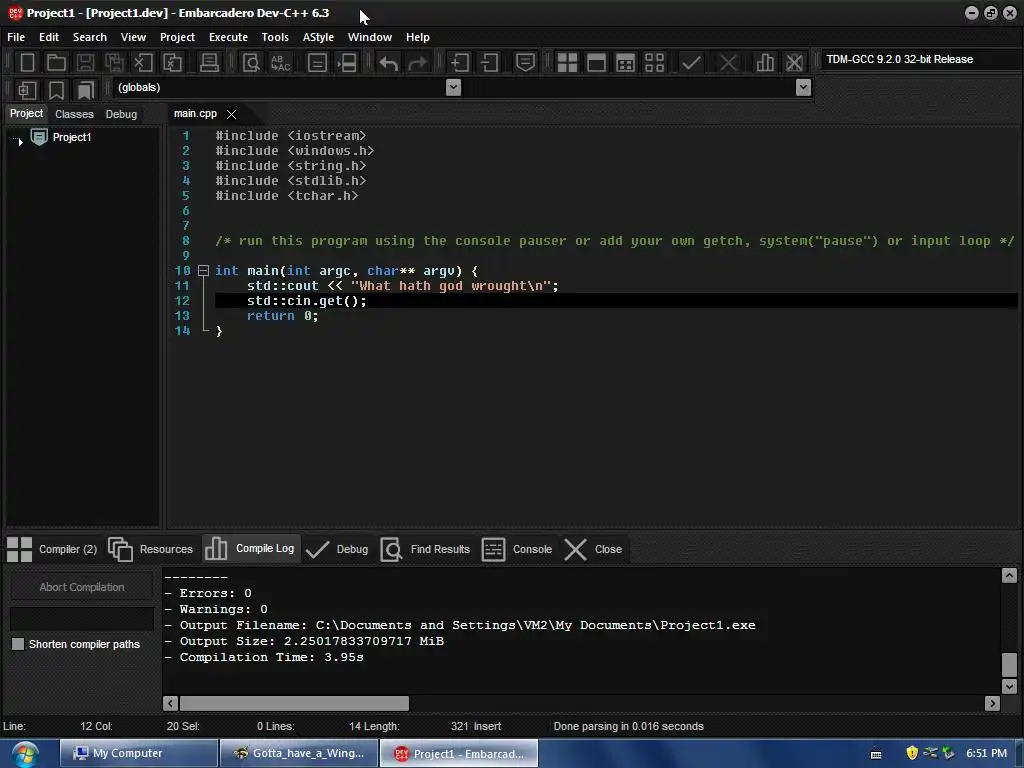The width and height of the screenshot is (1024, 768).
Task: Click the New file toolbar icon
Action: (27, 63)
